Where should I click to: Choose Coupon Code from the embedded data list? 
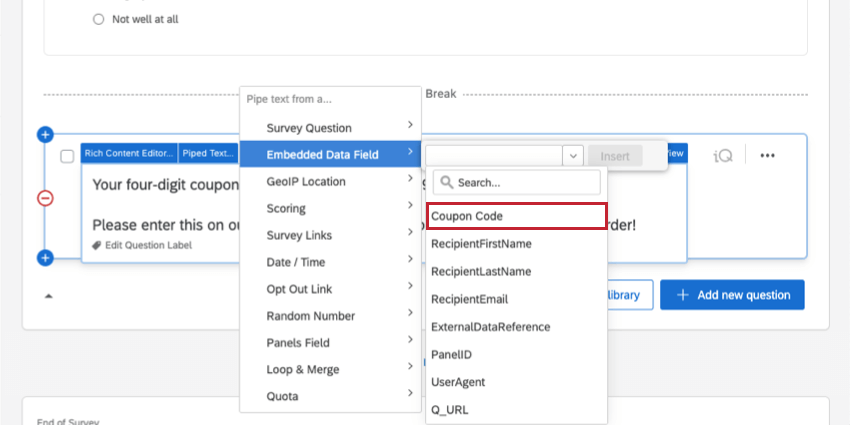[515, 216]
